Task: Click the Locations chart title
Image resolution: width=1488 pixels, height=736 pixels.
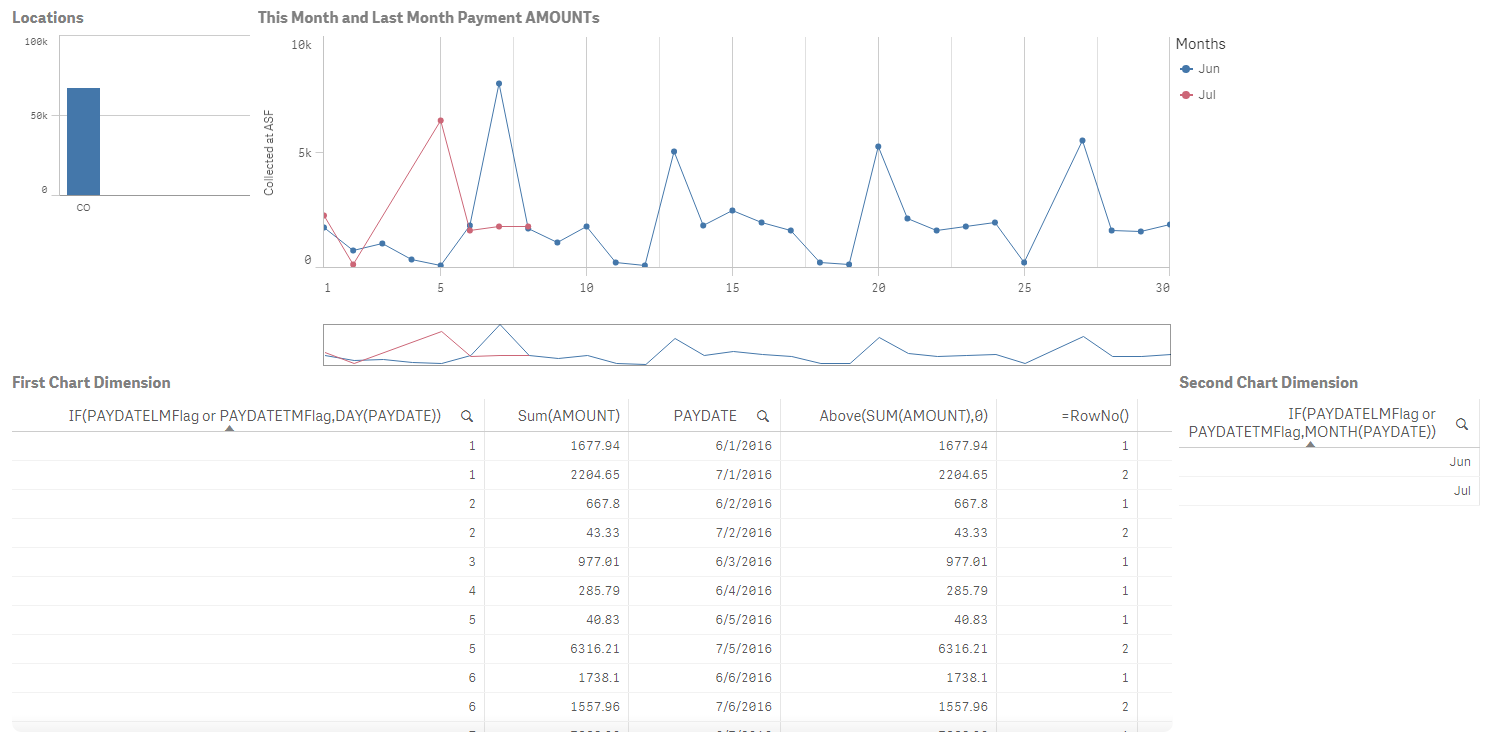Action: [48, 18]
